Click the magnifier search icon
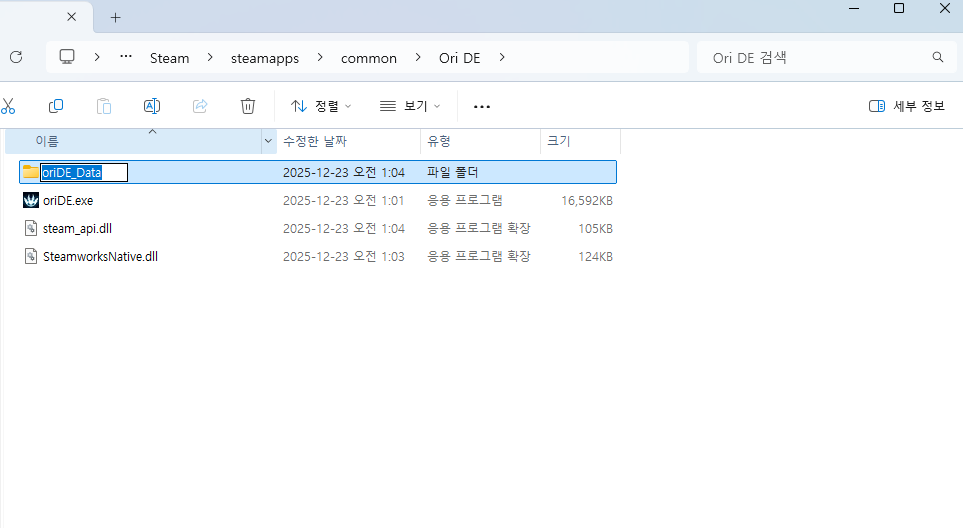Image resolution: width=963 pixels, height=528 pixels. 938,57
